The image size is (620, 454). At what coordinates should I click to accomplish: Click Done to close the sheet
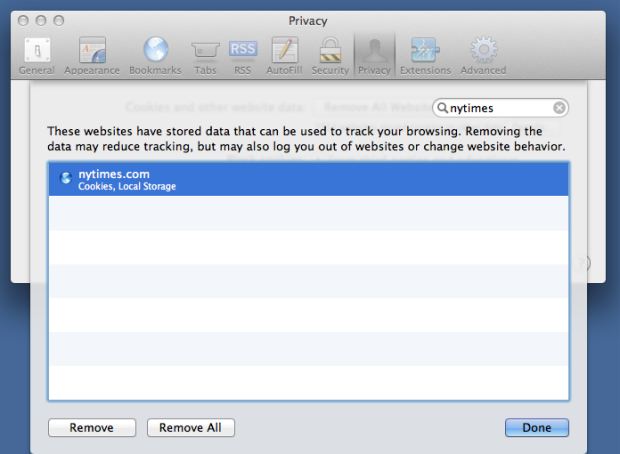(537, 428)
